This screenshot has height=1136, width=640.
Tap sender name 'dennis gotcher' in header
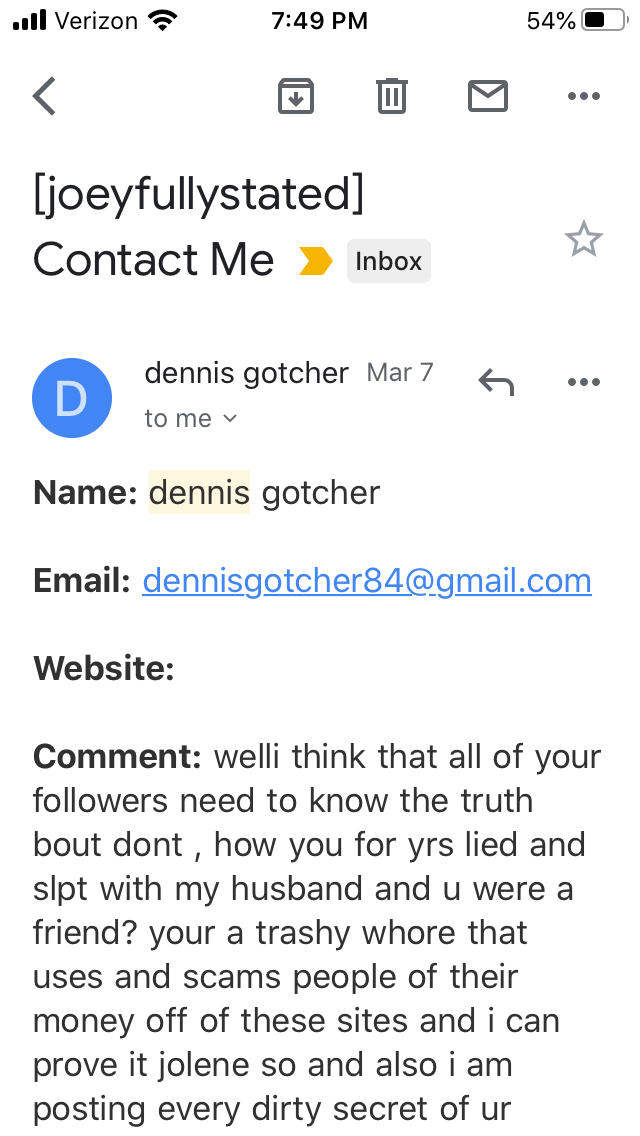click(x=246, y=373)
